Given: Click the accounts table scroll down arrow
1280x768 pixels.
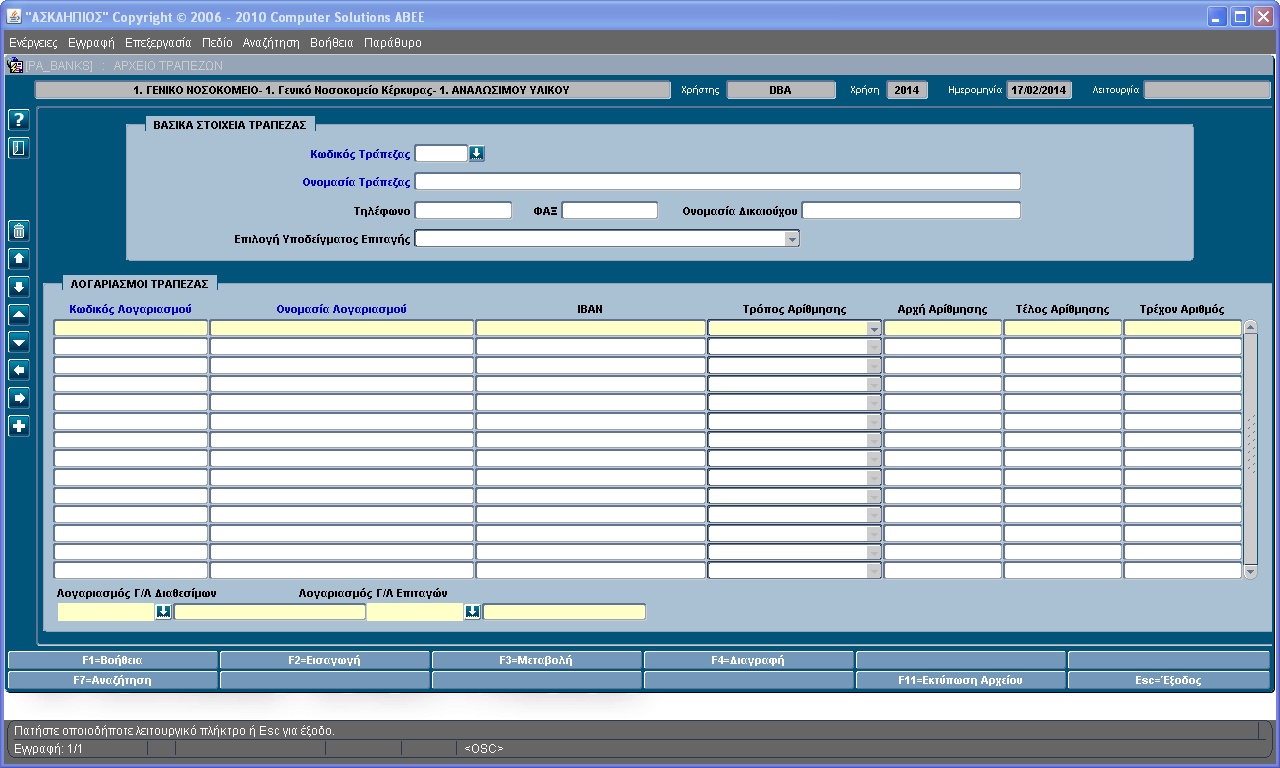Looking at the screenshot, I should 1250,572.
